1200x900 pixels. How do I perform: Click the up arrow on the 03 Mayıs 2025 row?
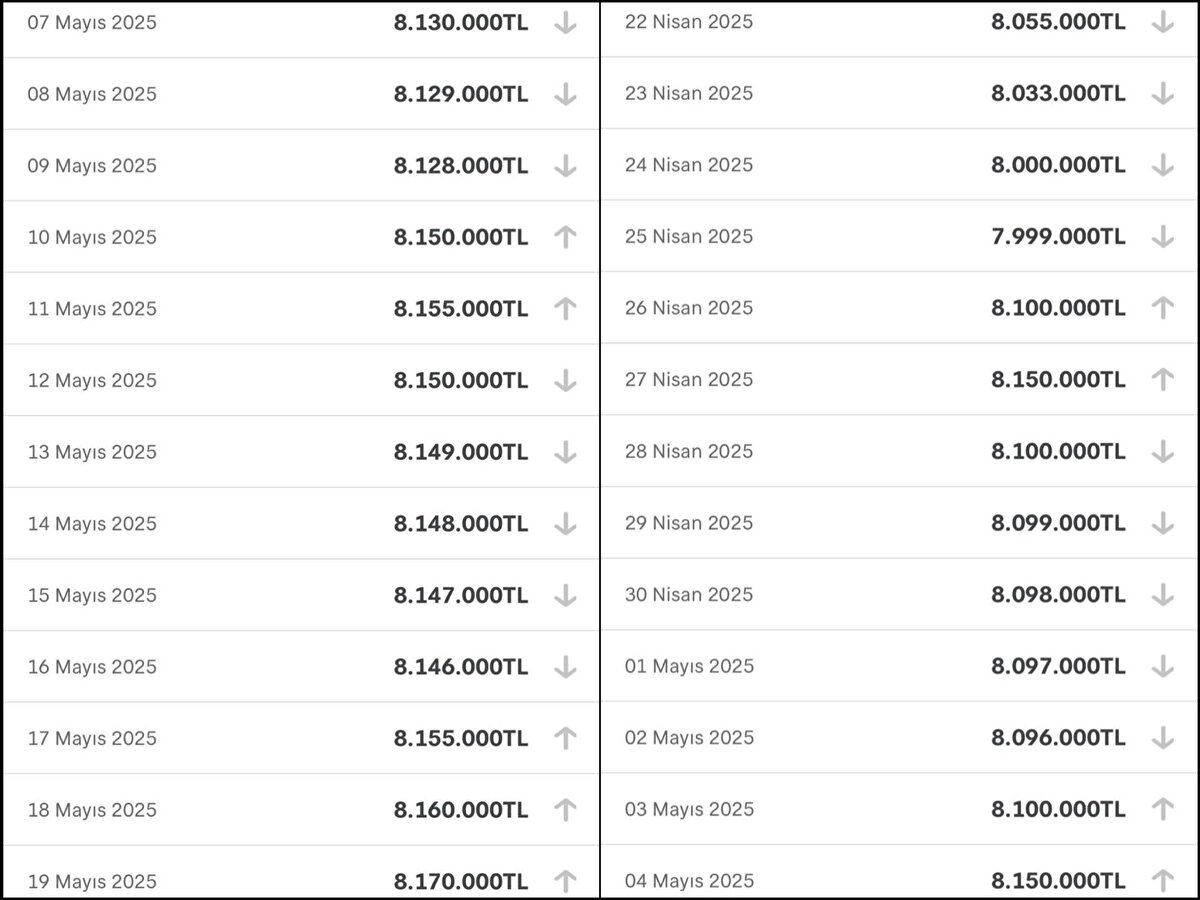tap(1162, 809)
